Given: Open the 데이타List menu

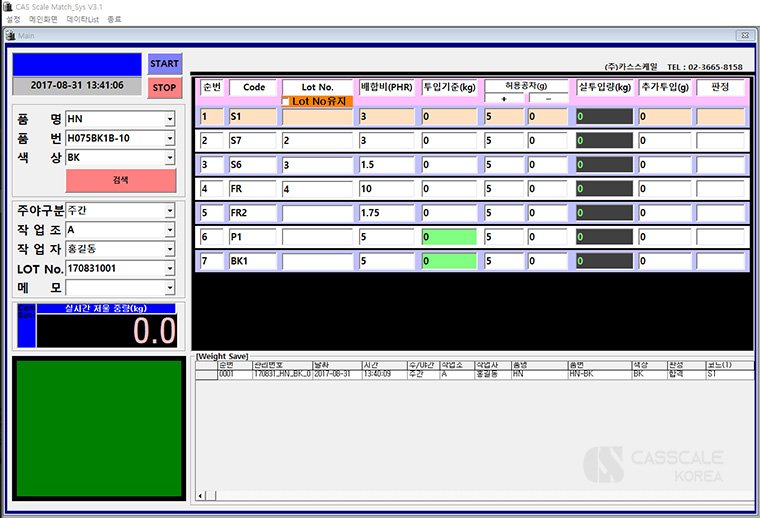Looking at the screenshot, I should click(x=82, y=19).
